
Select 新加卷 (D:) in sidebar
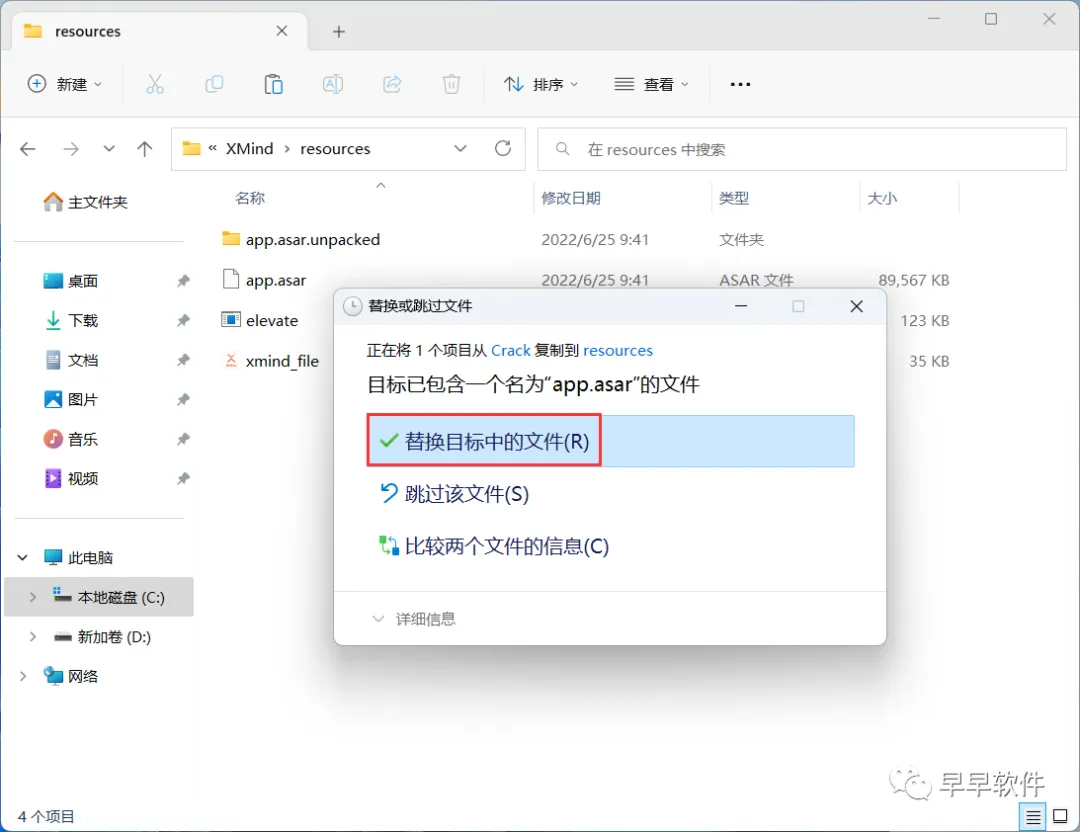pos(103,637)
